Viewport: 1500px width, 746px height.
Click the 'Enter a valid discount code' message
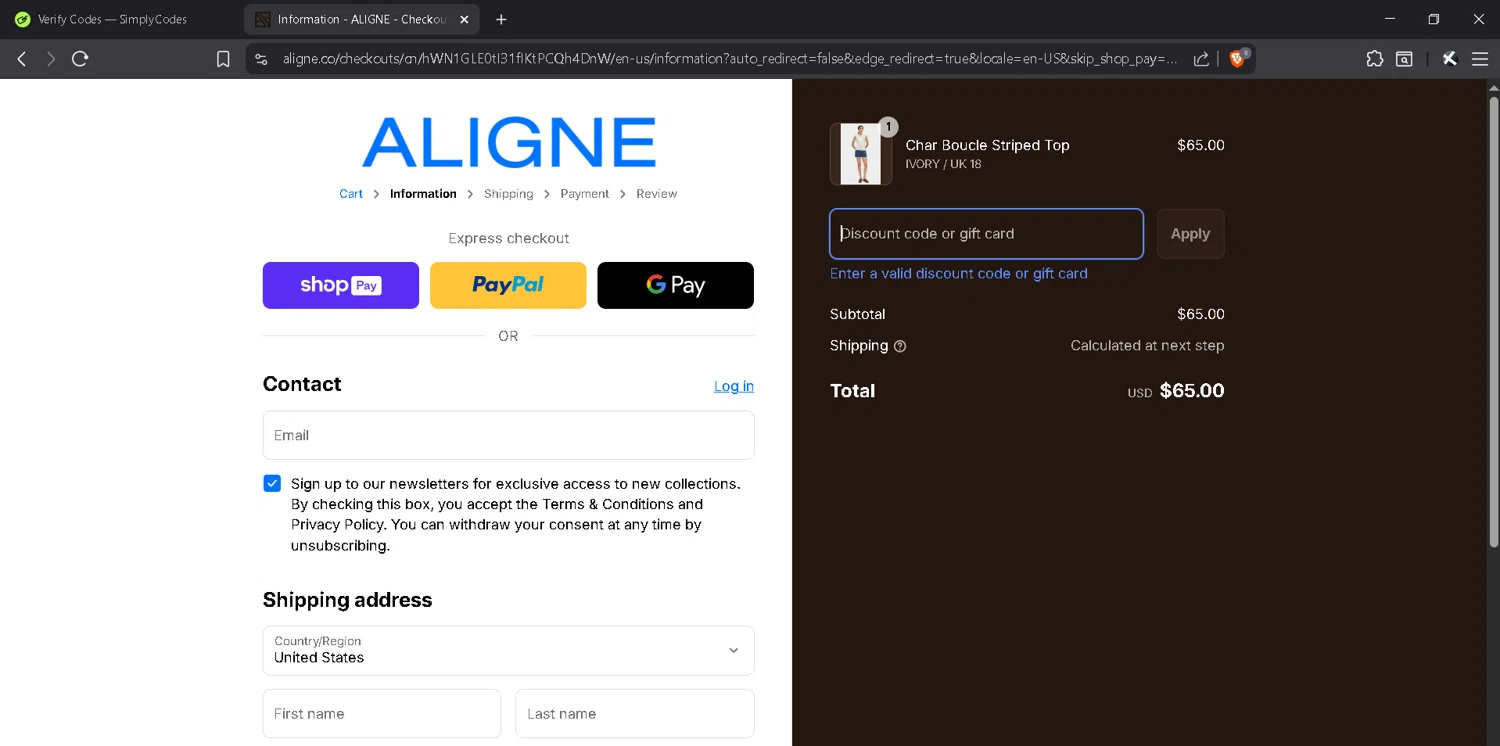click(x=959, y=273)
